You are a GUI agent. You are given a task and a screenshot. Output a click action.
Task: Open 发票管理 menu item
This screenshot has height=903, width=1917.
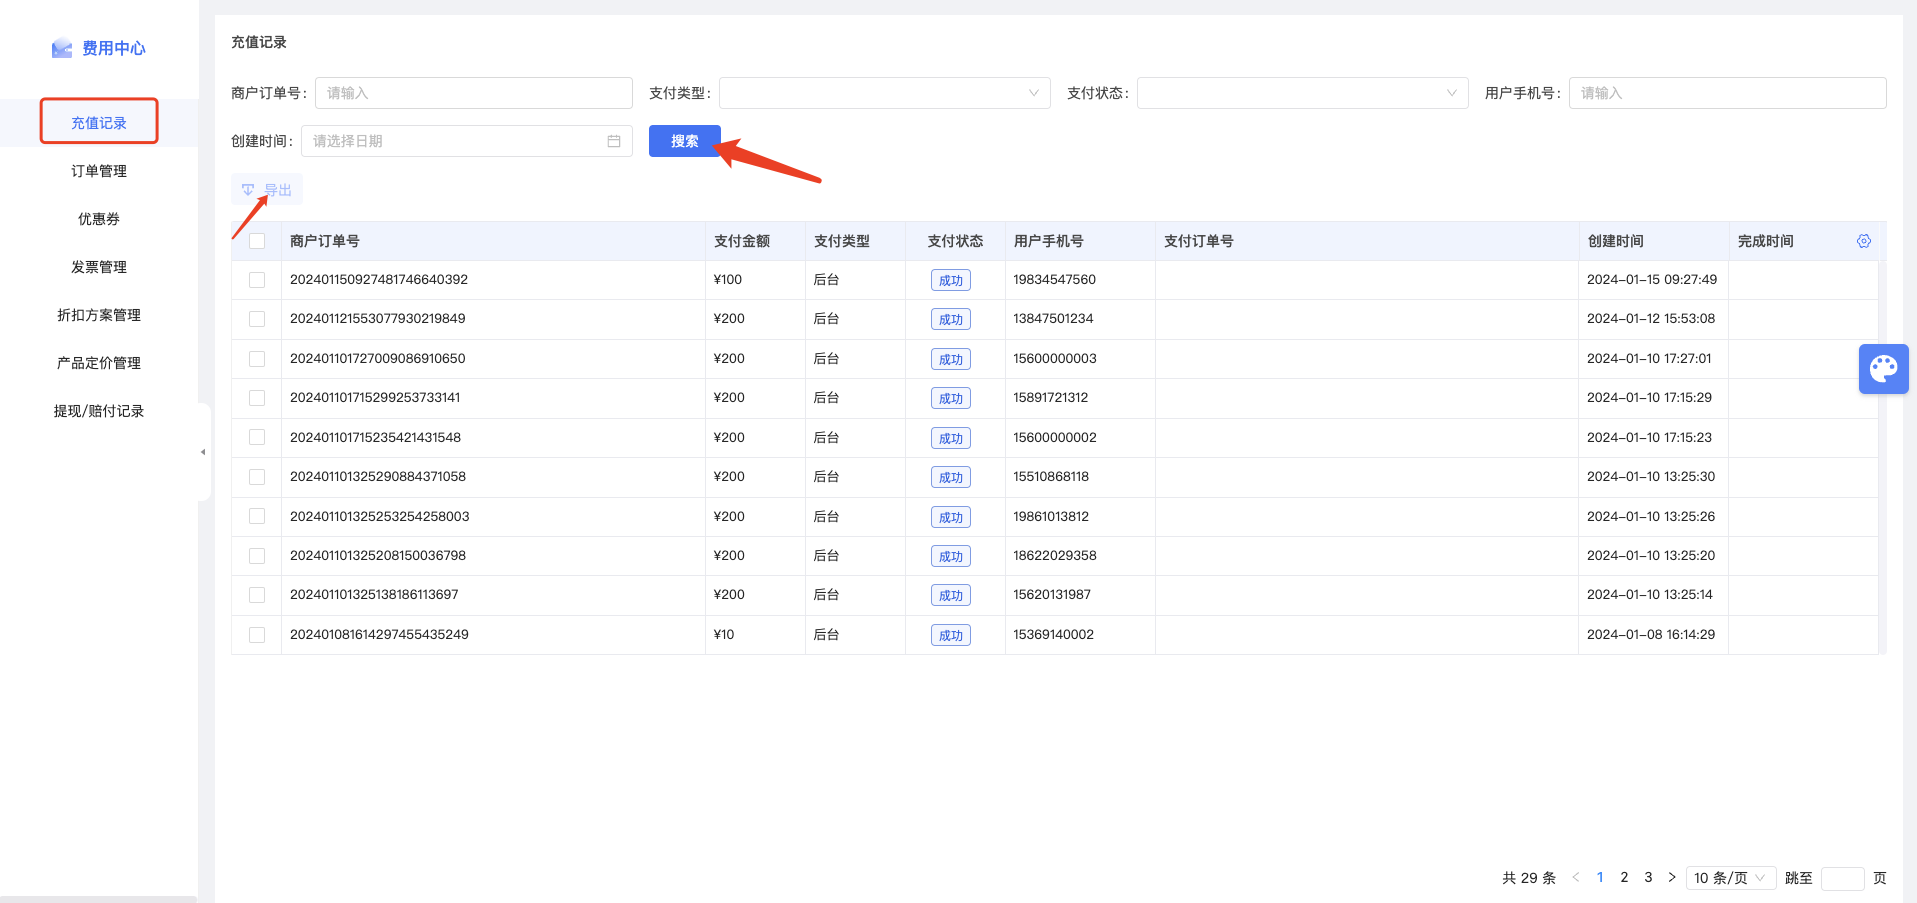[x=99, y=267]
